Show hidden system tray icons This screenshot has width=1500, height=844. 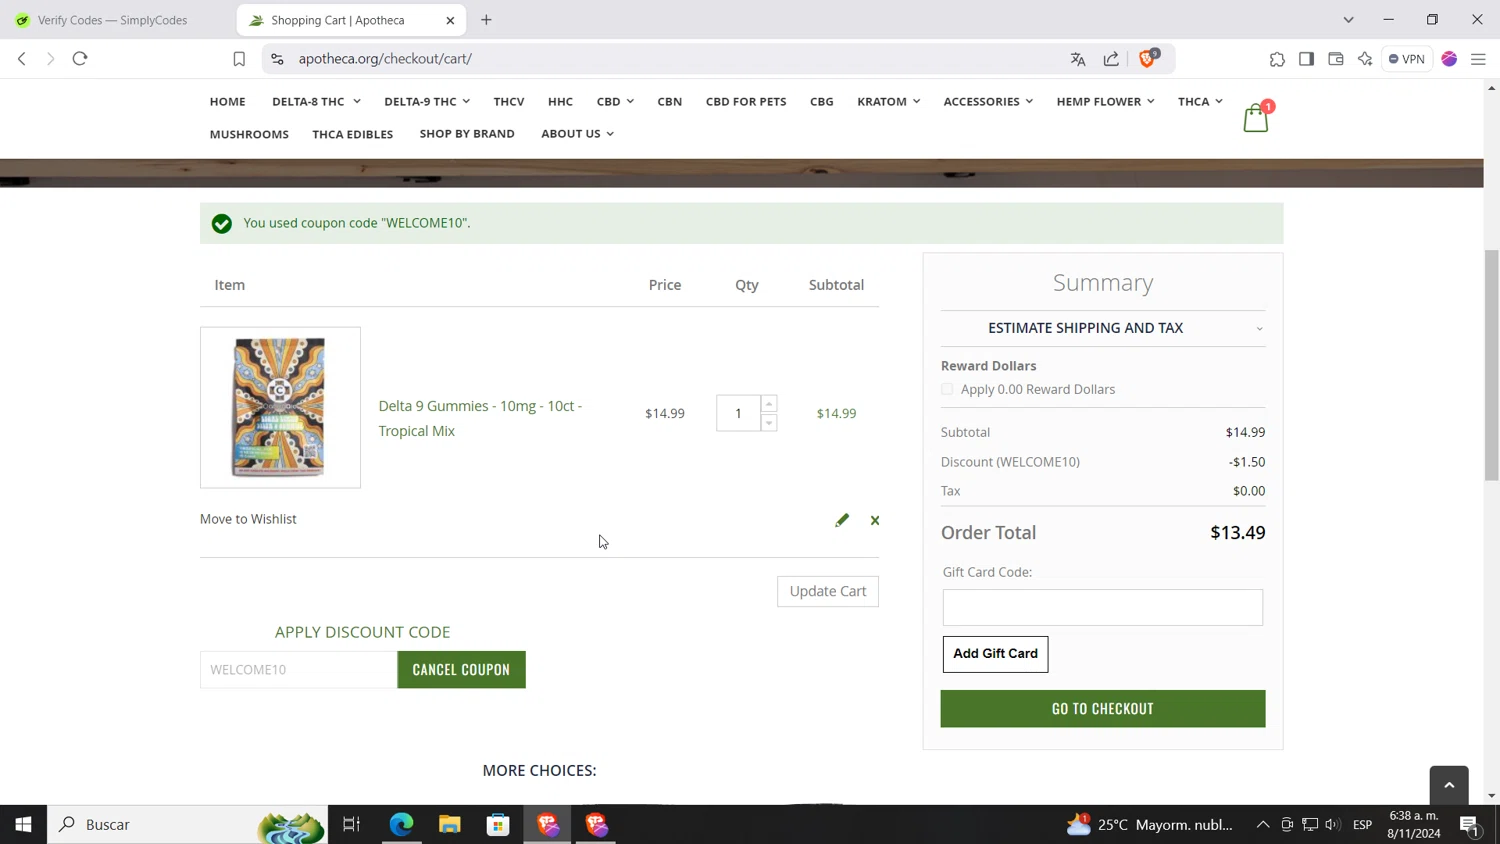pyautogui.click(x=1263, y=824)
